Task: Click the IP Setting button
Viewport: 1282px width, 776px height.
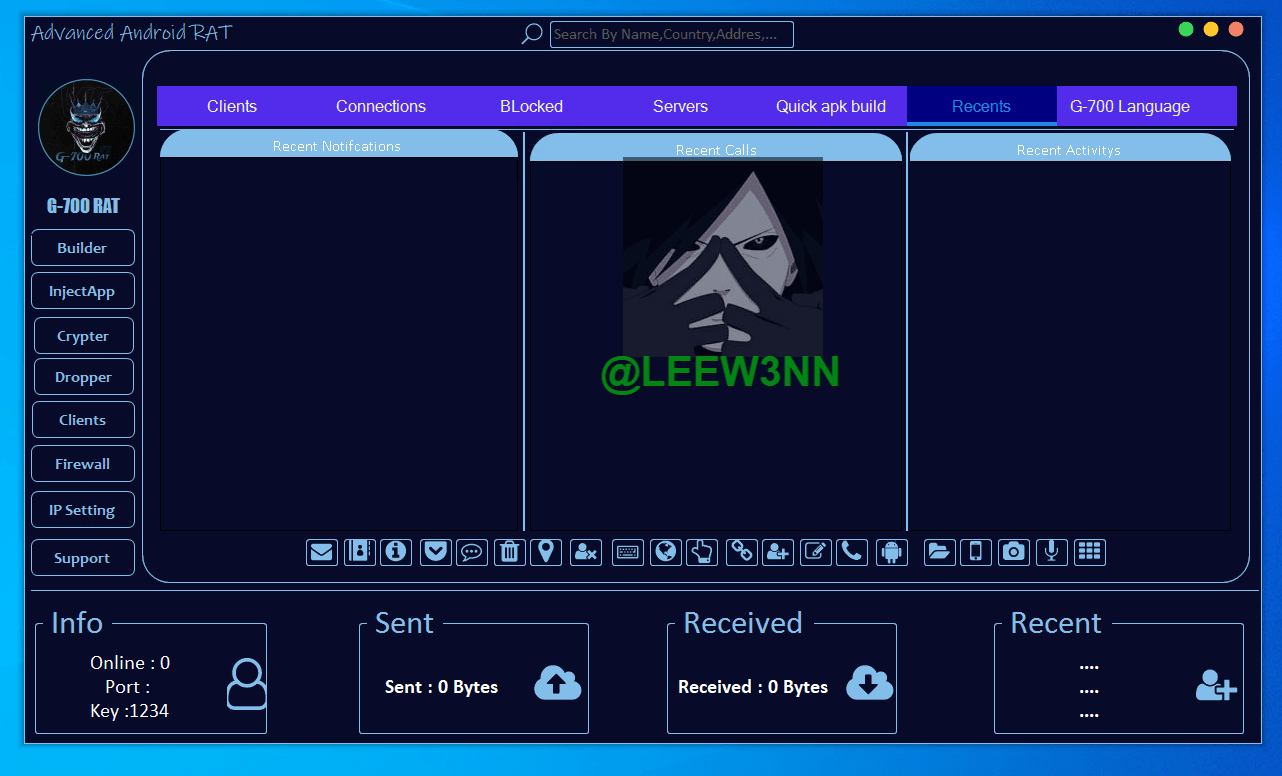Action: point(82,510)
